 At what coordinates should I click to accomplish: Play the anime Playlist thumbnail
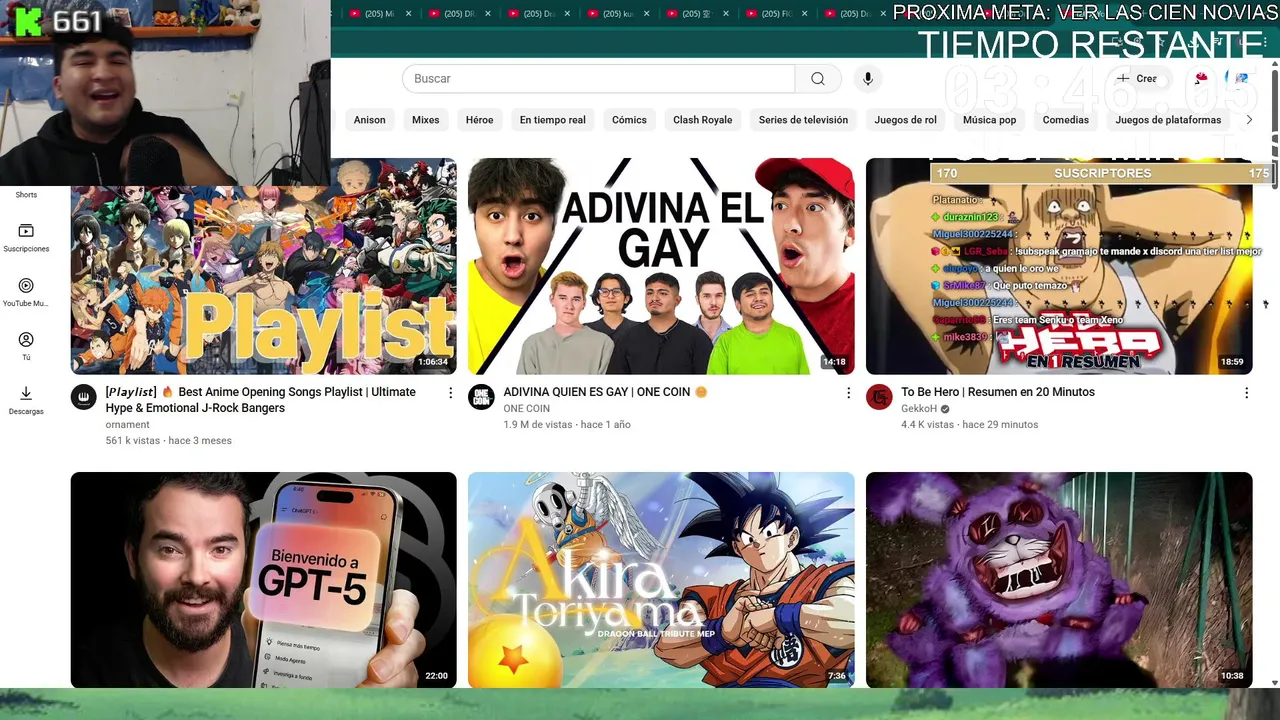coord(263,266)
